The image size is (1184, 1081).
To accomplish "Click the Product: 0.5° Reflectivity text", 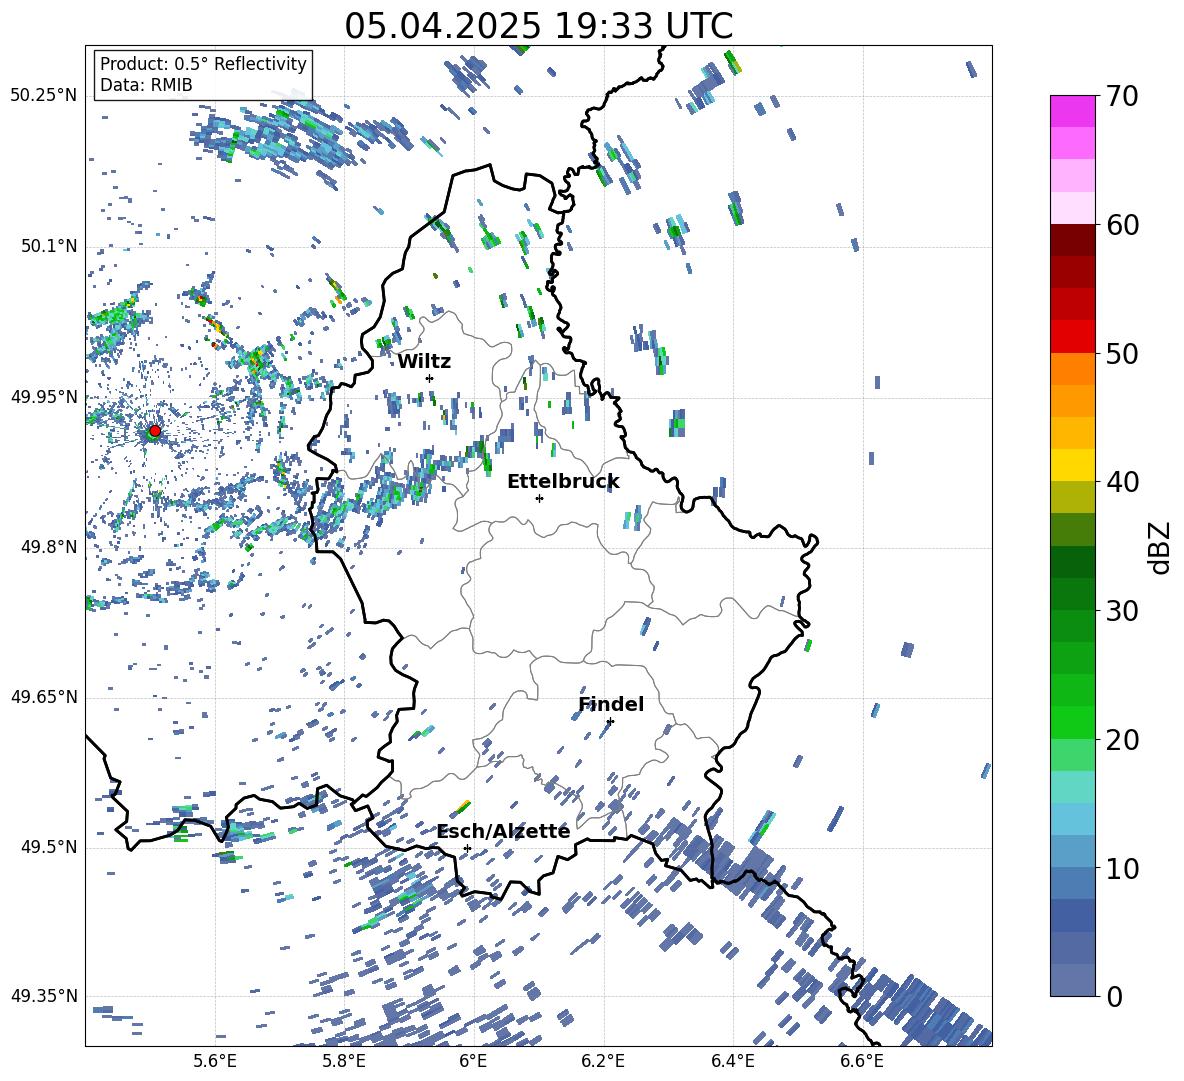I will coord(203,64).
